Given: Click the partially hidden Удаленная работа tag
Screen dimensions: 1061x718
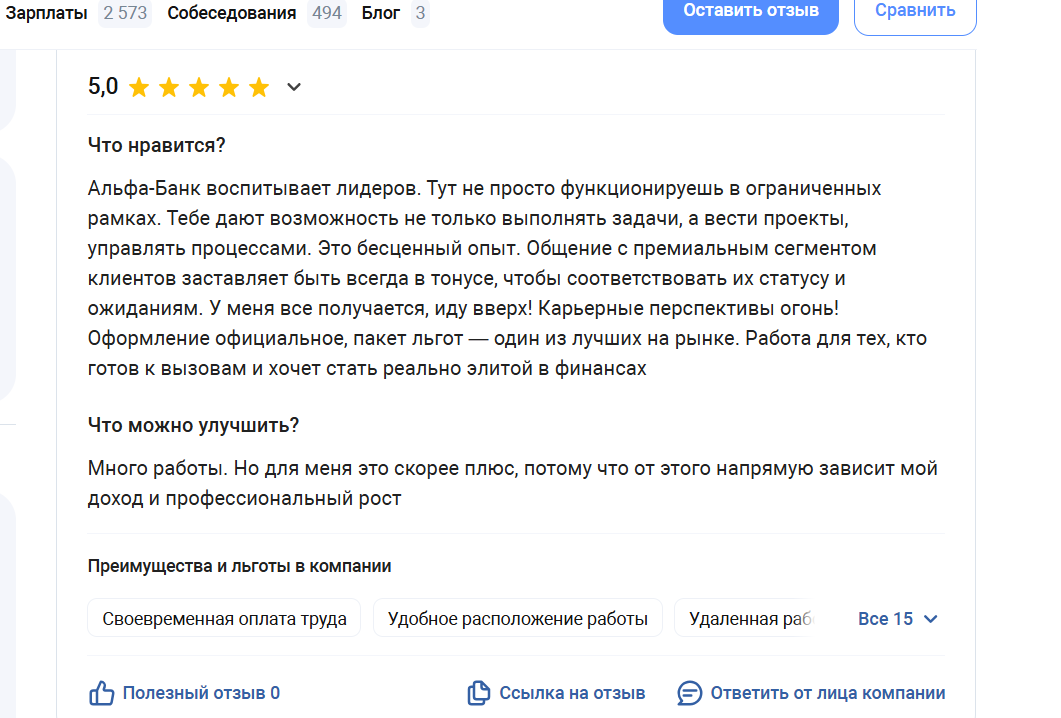Looking at the screenshot, I should 746,619.
